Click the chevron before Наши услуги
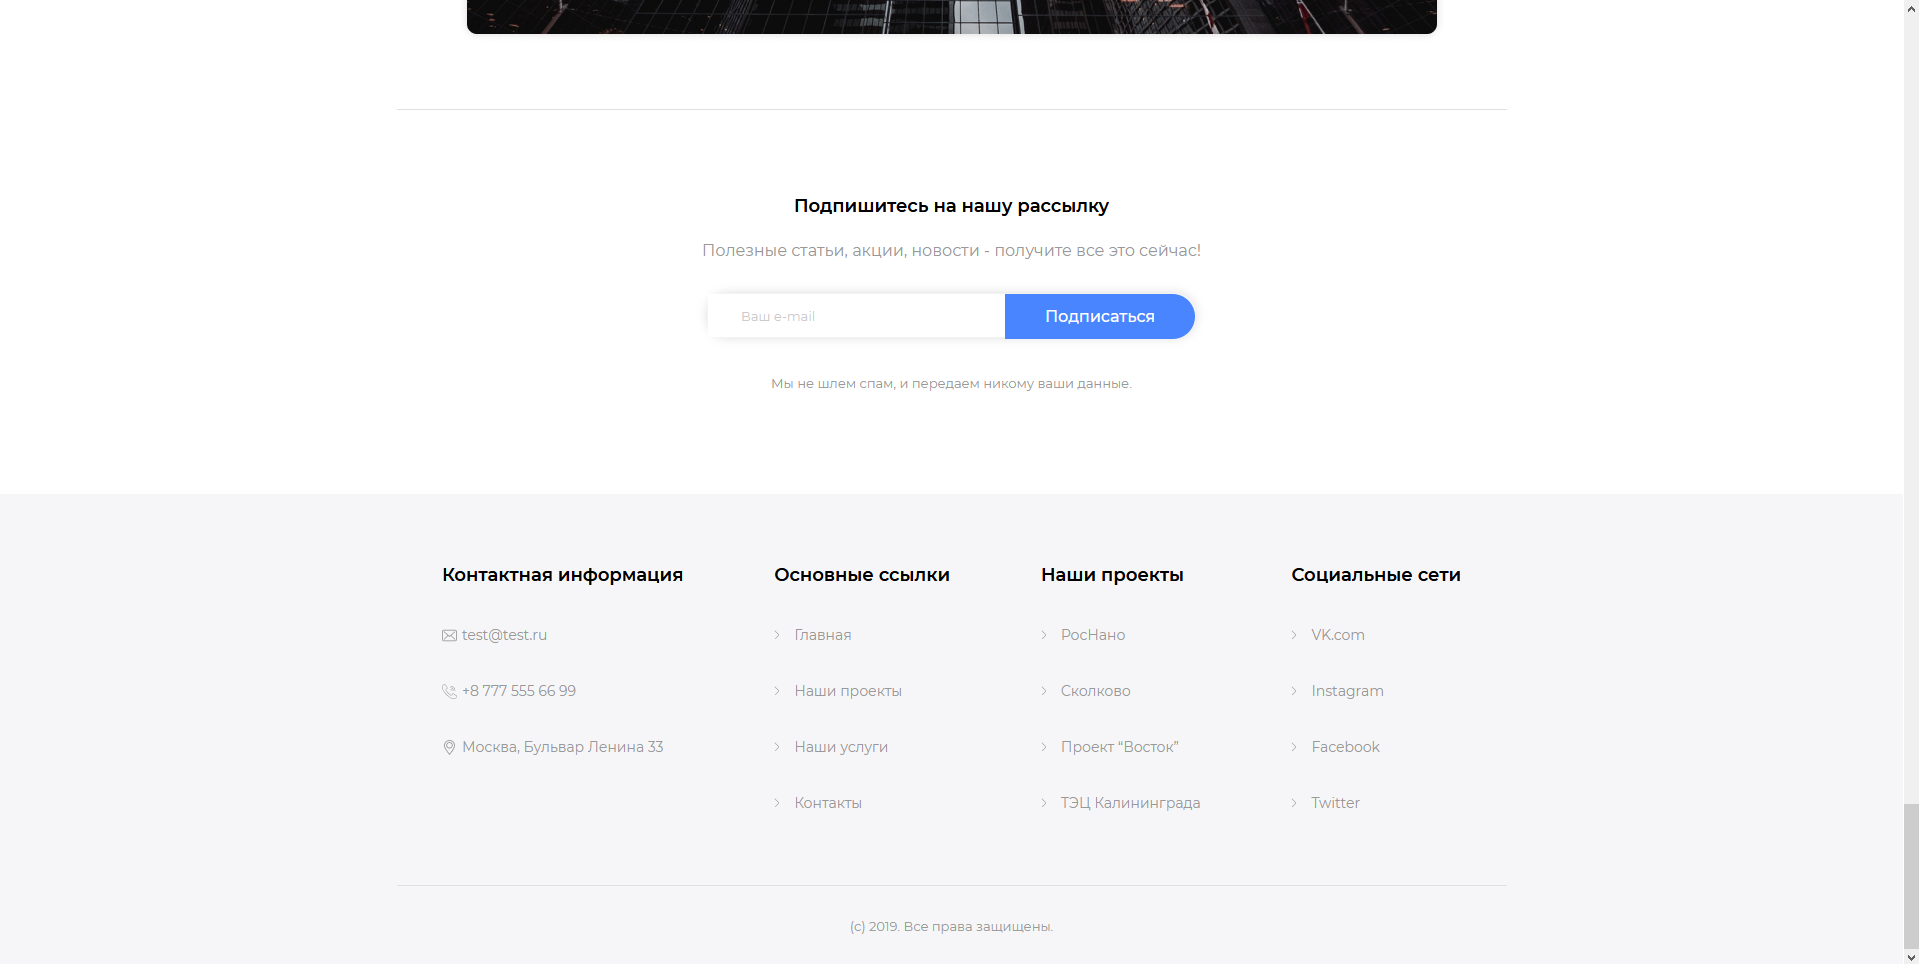Viewport: 1919px width, 964px height. [777, 747]
